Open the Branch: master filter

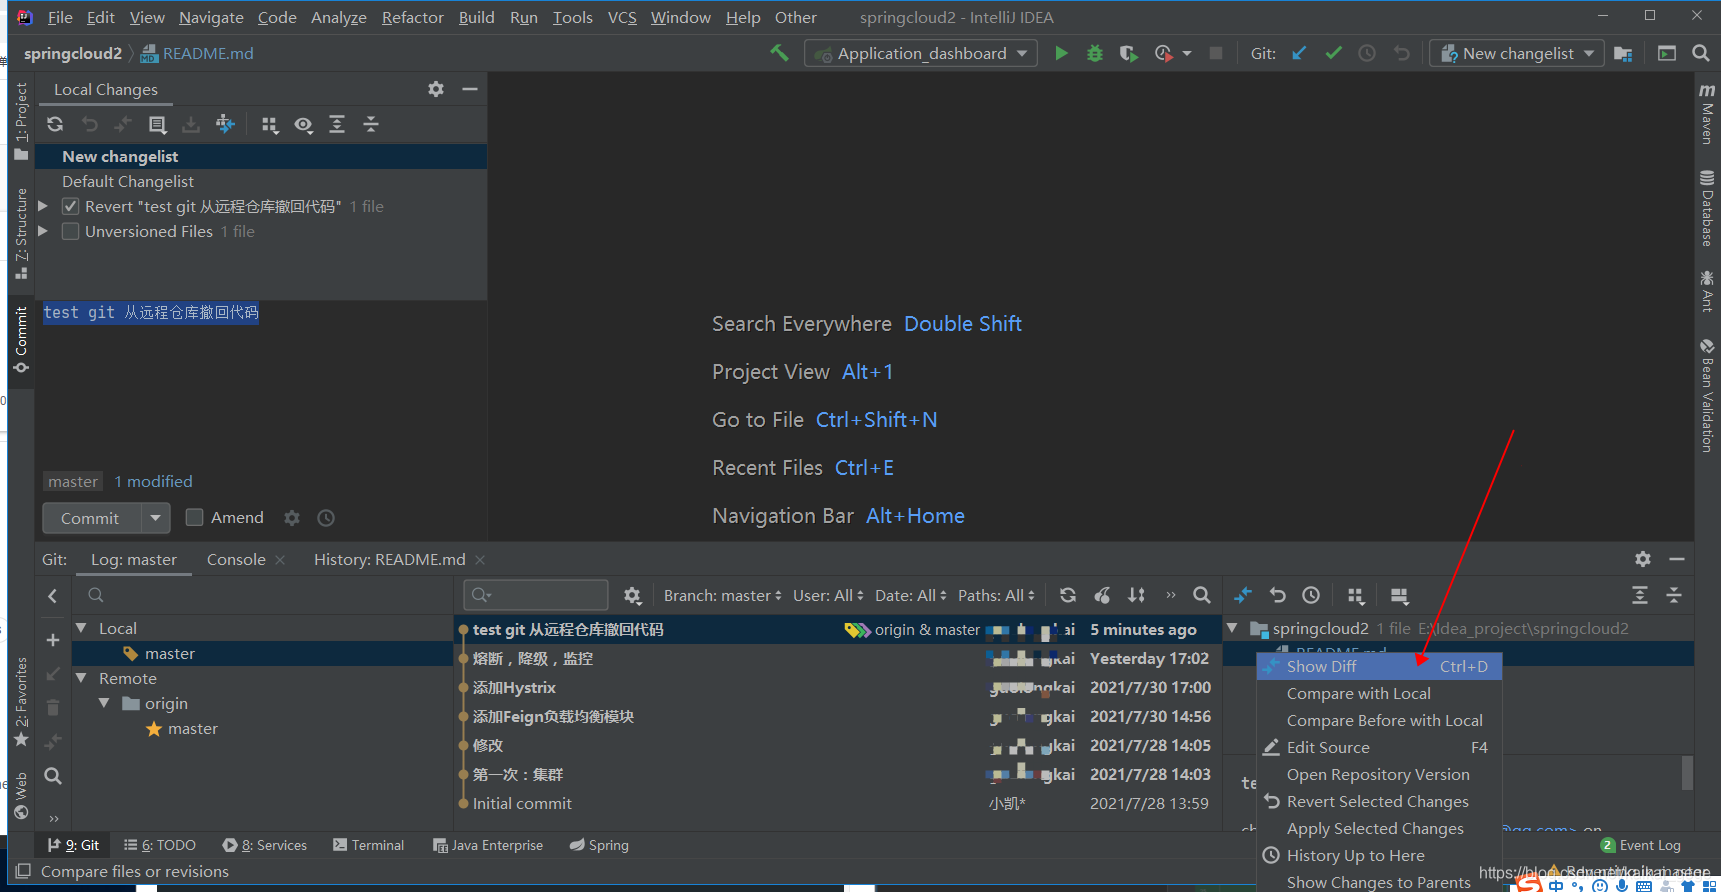pyautogui.click(x=723, y=595)
